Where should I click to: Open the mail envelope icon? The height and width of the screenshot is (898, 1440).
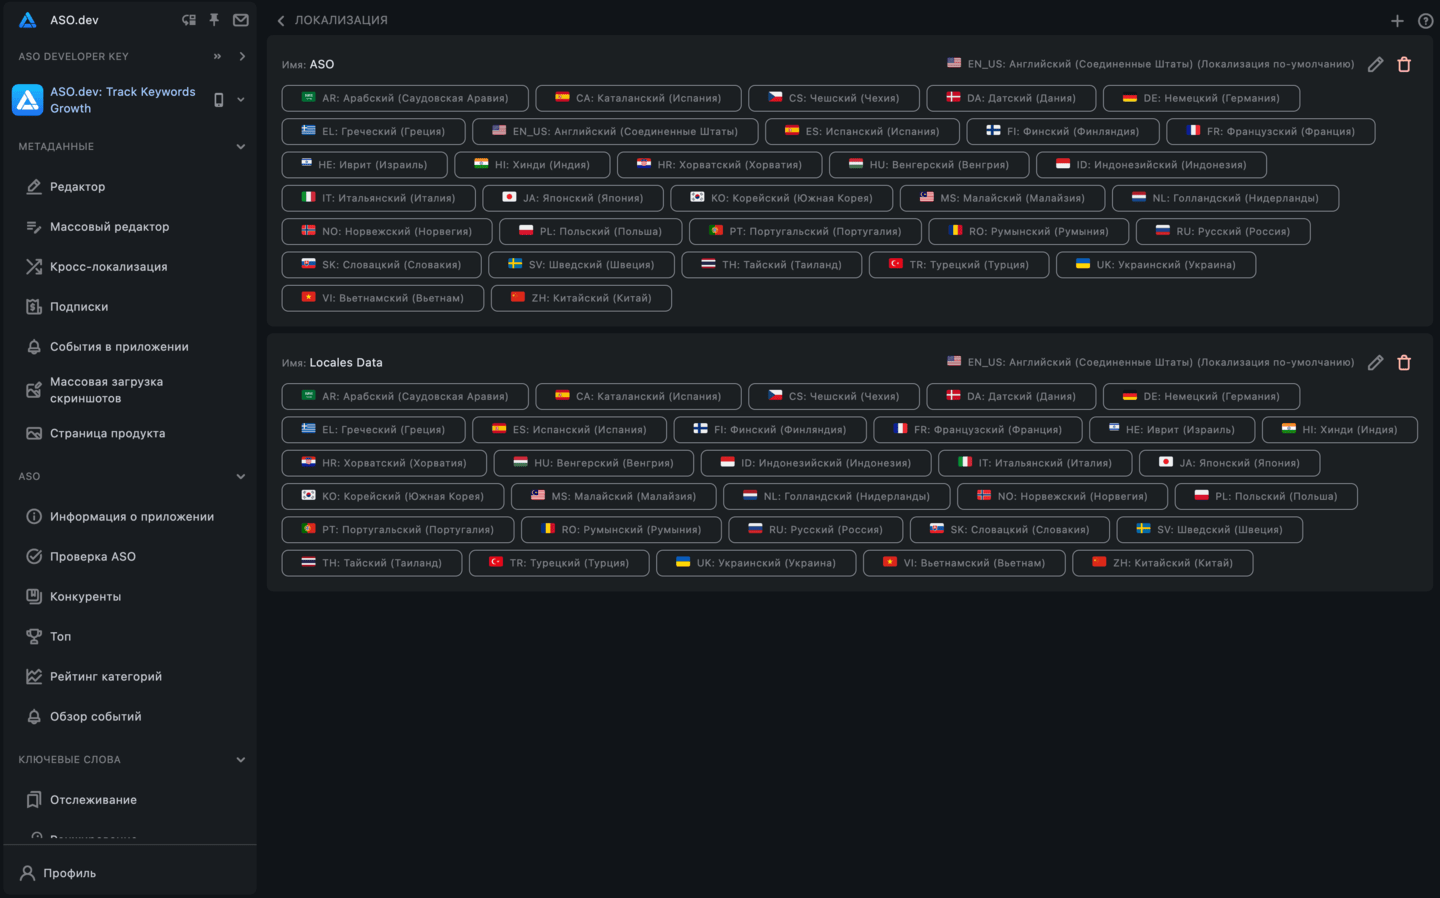click(x=241, y=20)
